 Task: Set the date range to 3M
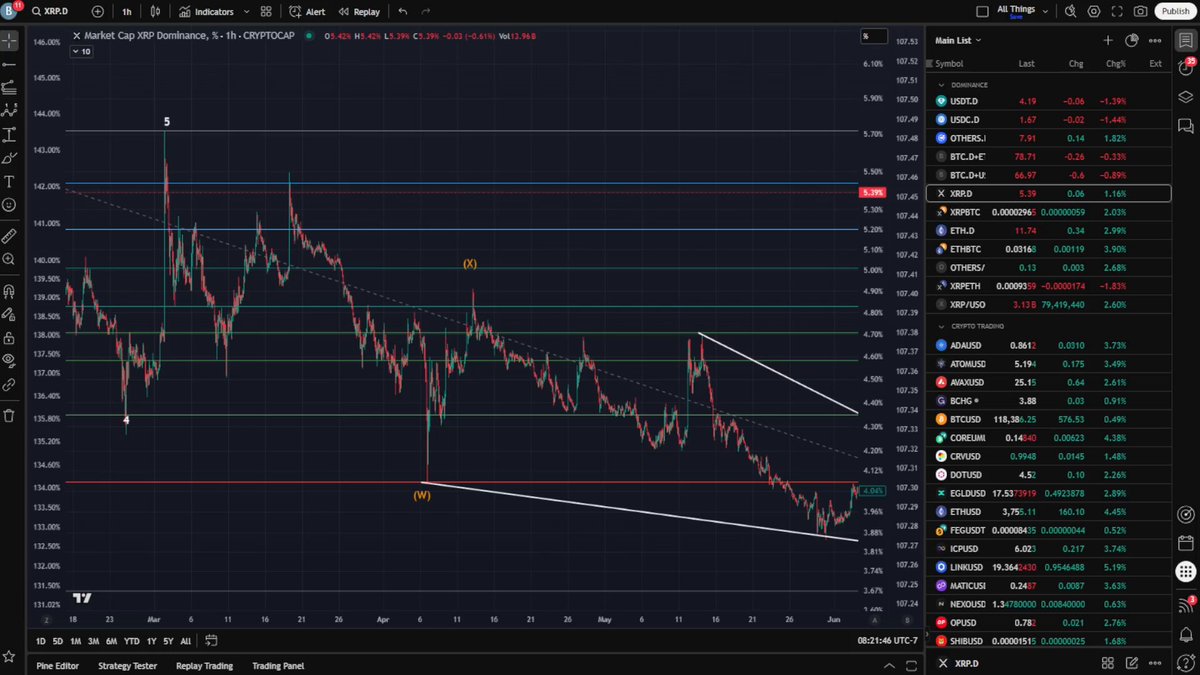(93, 641)
